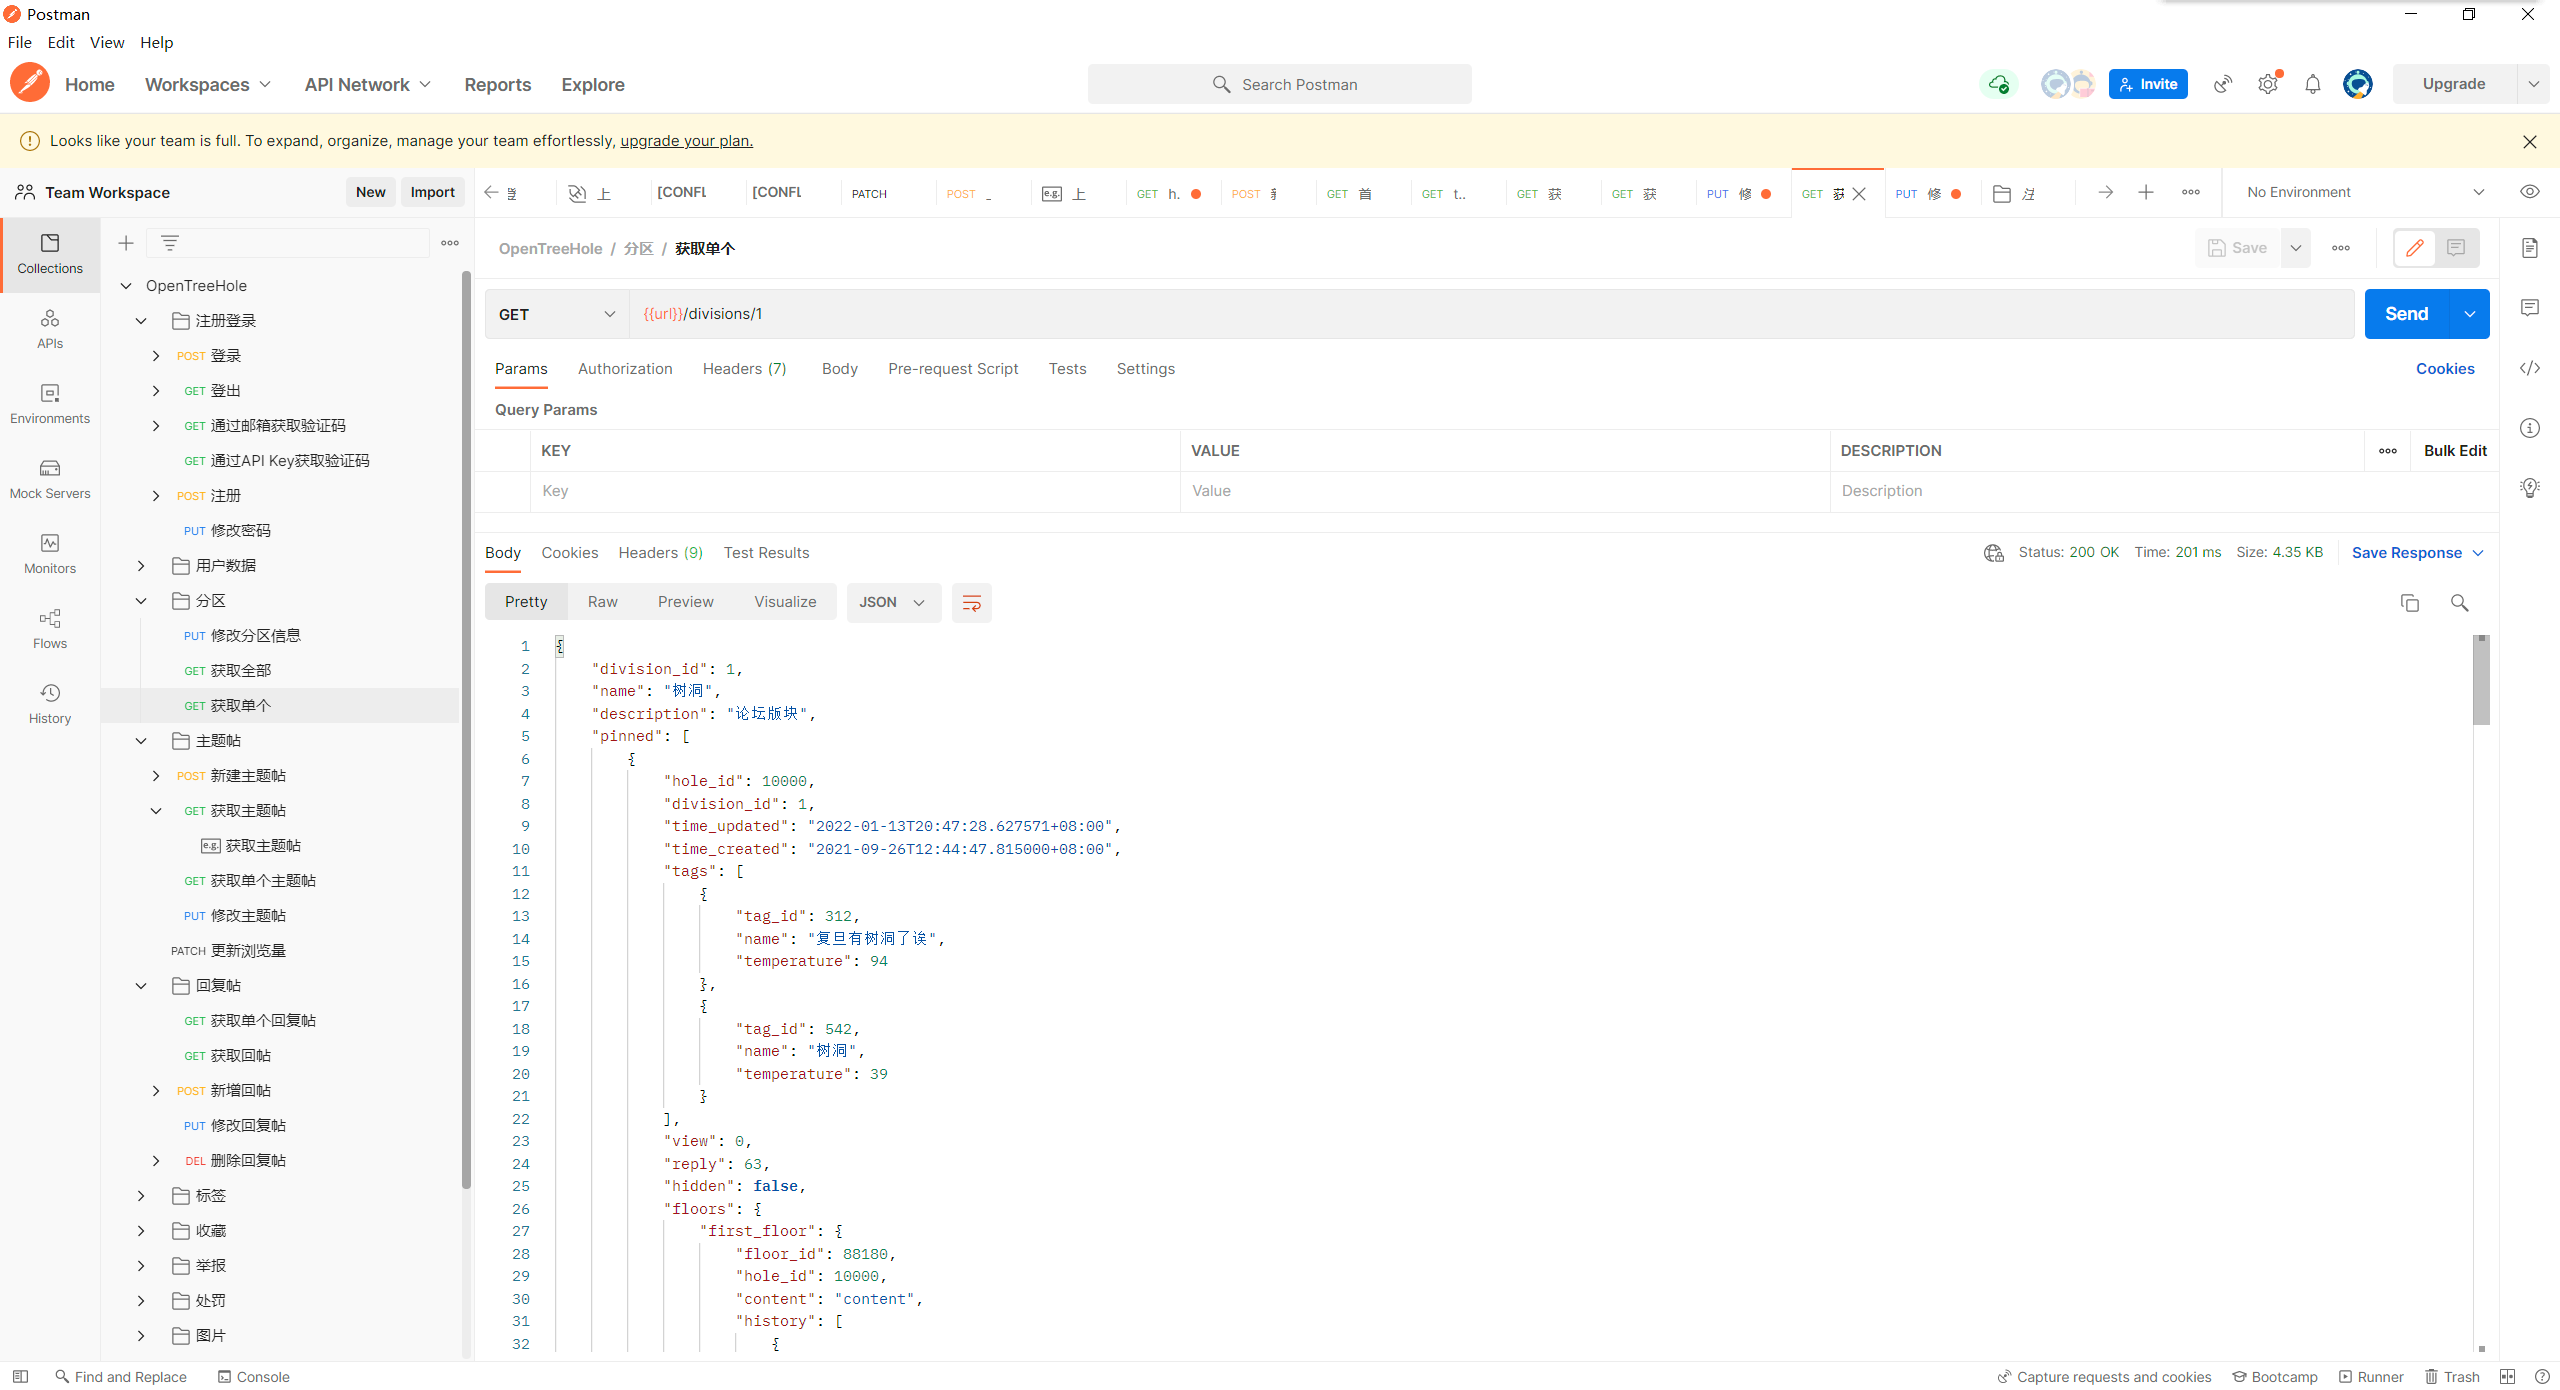2560x1390 pixels.
Task: Open Postman settings via the gear icon
Action: pos(2267,84)
